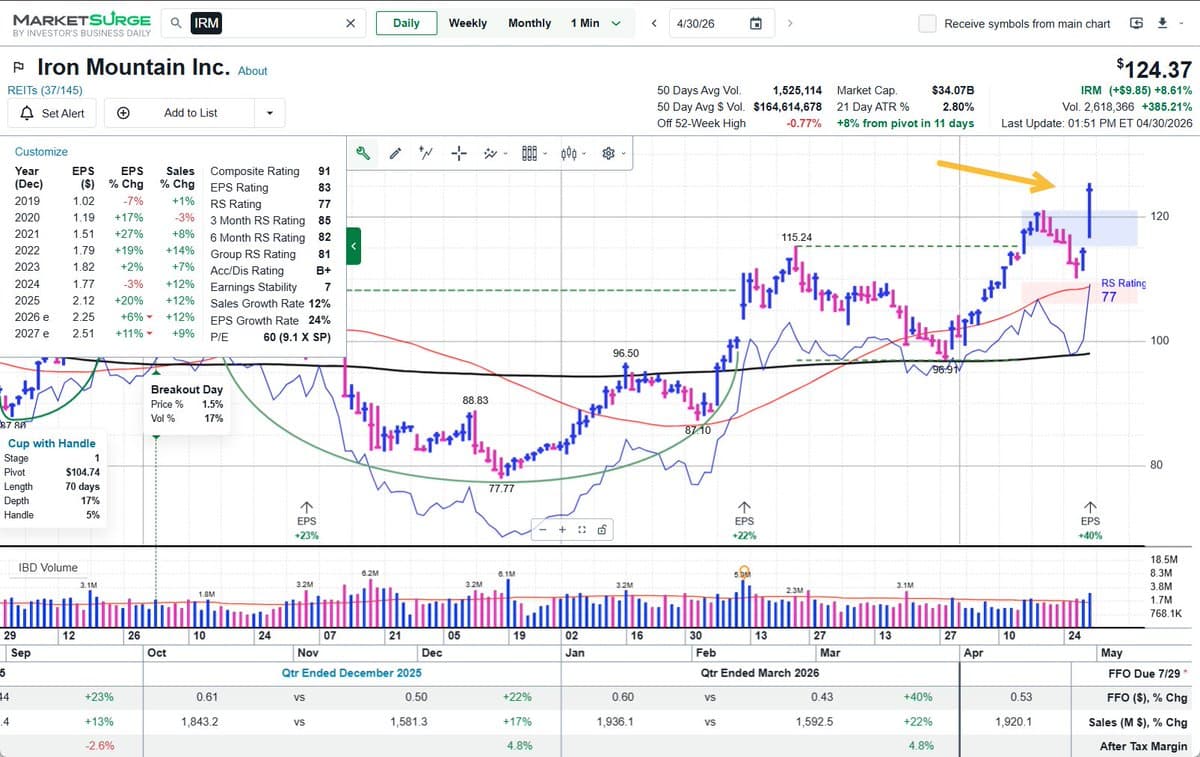
Task: Click the sync chart window icon
Action: coord(1136,23)
